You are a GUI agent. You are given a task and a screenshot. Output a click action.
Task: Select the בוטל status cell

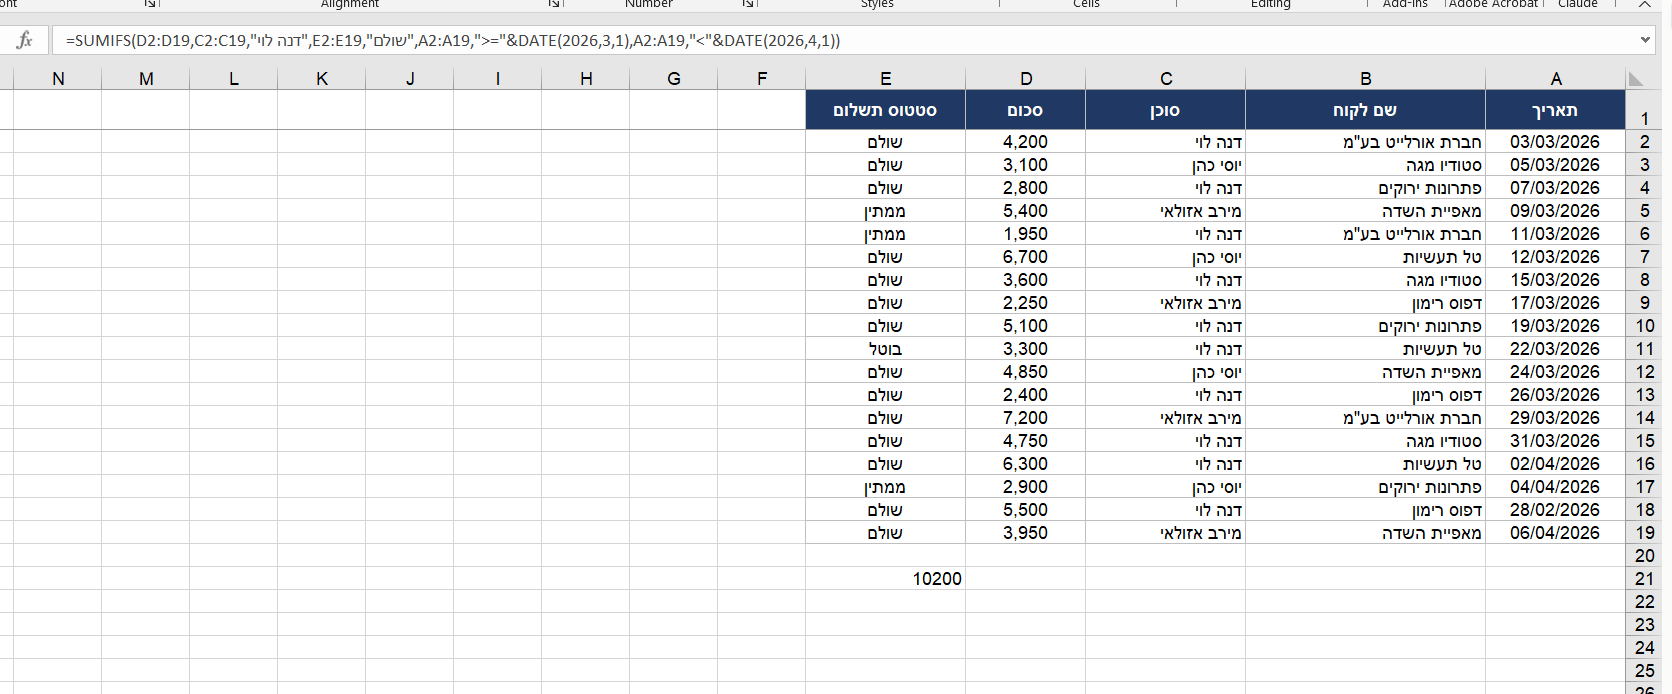point(886,349)
